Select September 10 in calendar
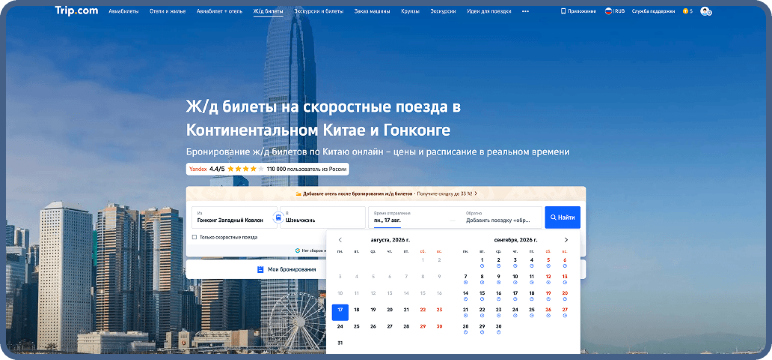 click(515, 278)
